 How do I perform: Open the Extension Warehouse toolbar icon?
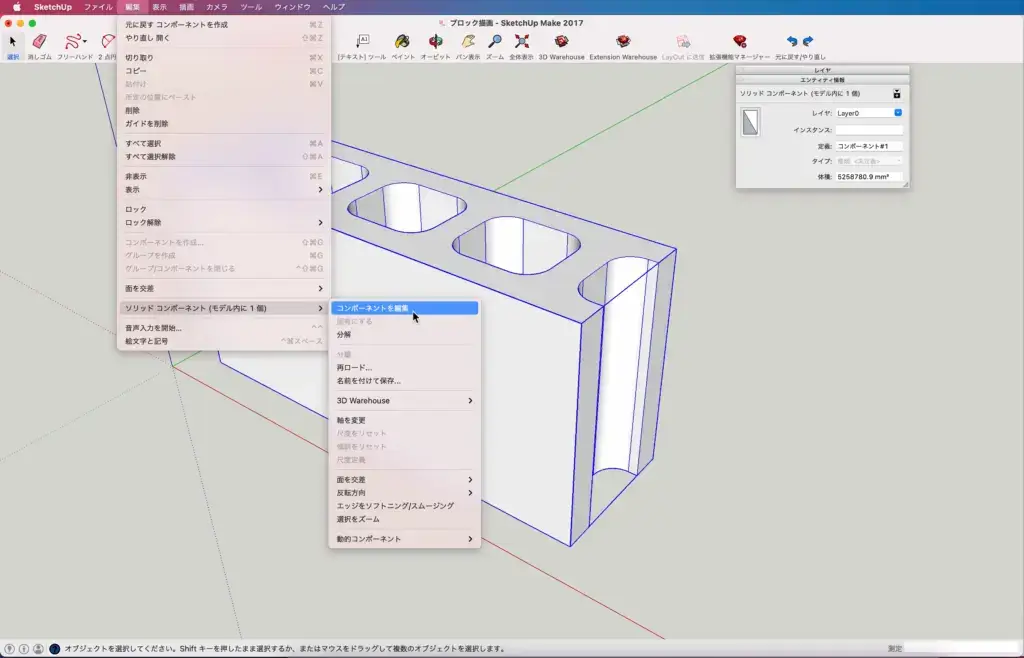tap(623, 43)
